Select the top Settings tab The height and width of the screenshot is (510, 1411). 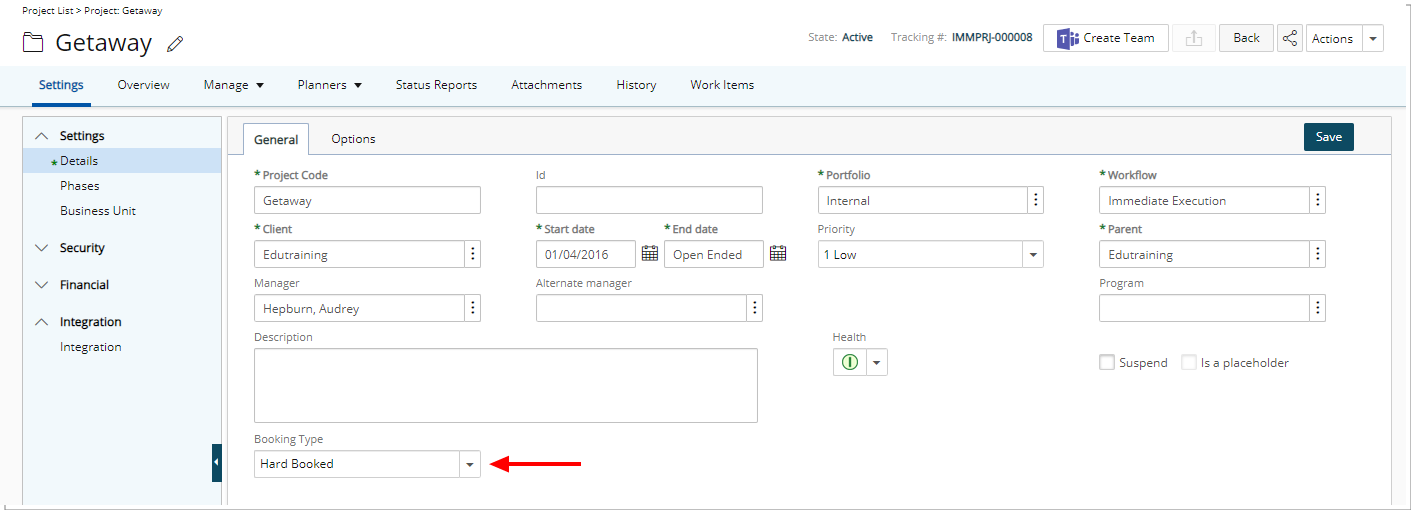pyautogui.click(x=61, y=85)
